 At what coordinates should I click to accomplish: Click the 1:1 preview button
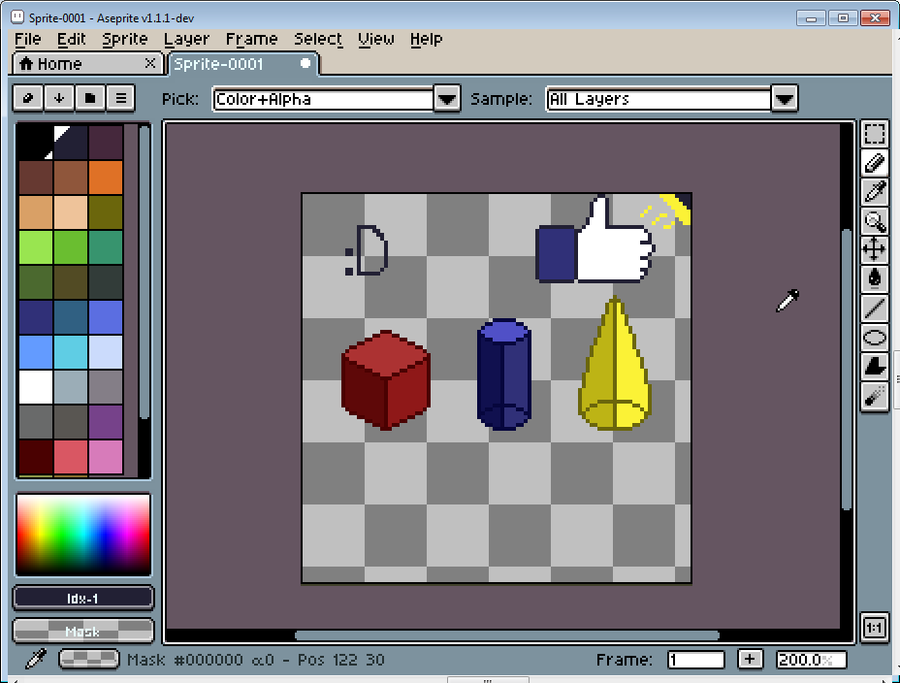[874, 627]
